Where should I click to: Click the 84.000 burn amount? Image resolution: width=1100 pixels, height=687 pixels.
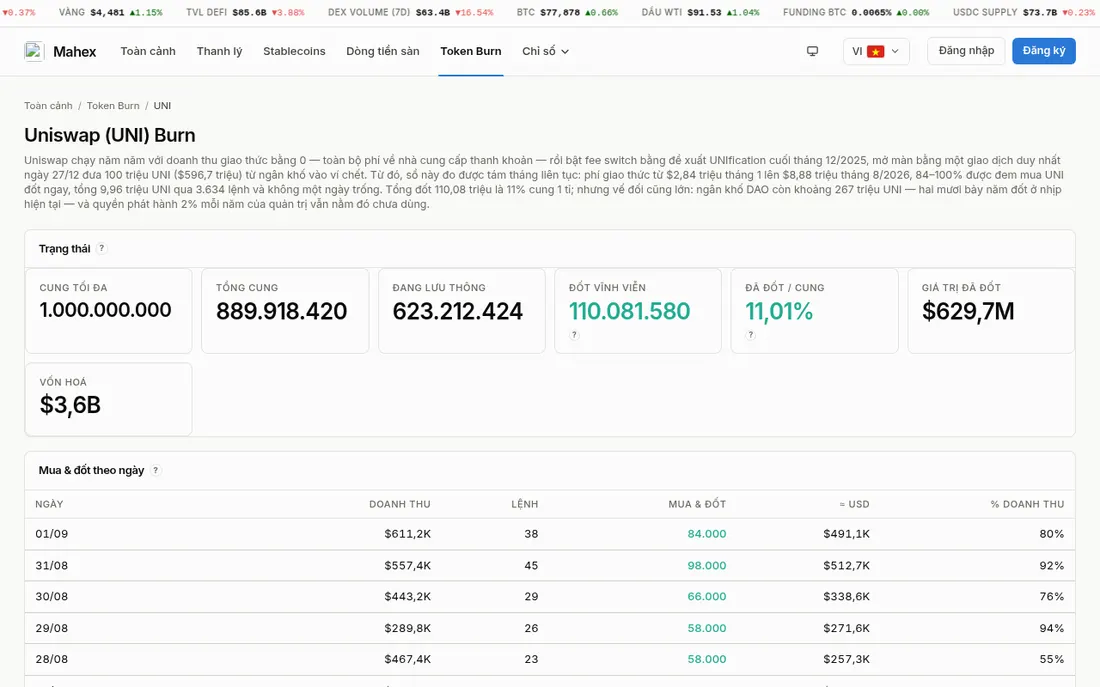[706, 534]
